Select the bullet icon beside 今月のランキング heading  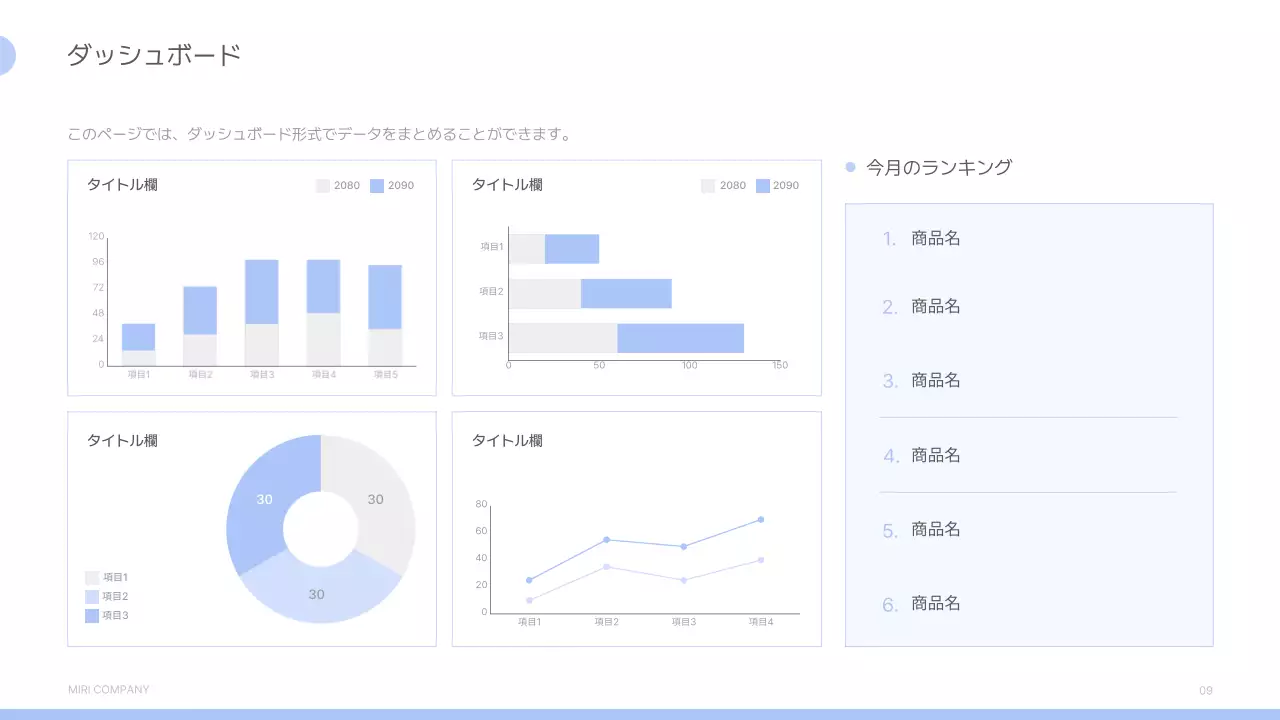tap(851, 166)
